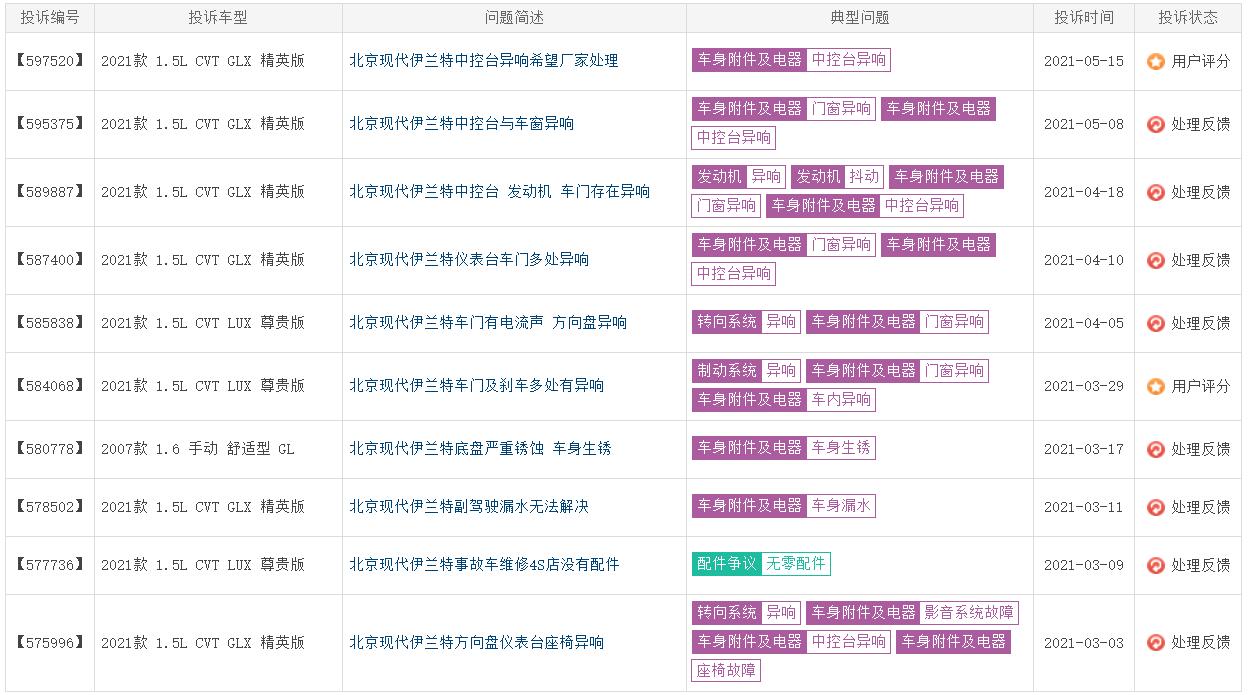Click the status icon in row 587400
The height and width of the screenshot is (695, 1250).
coord(1155,261)
